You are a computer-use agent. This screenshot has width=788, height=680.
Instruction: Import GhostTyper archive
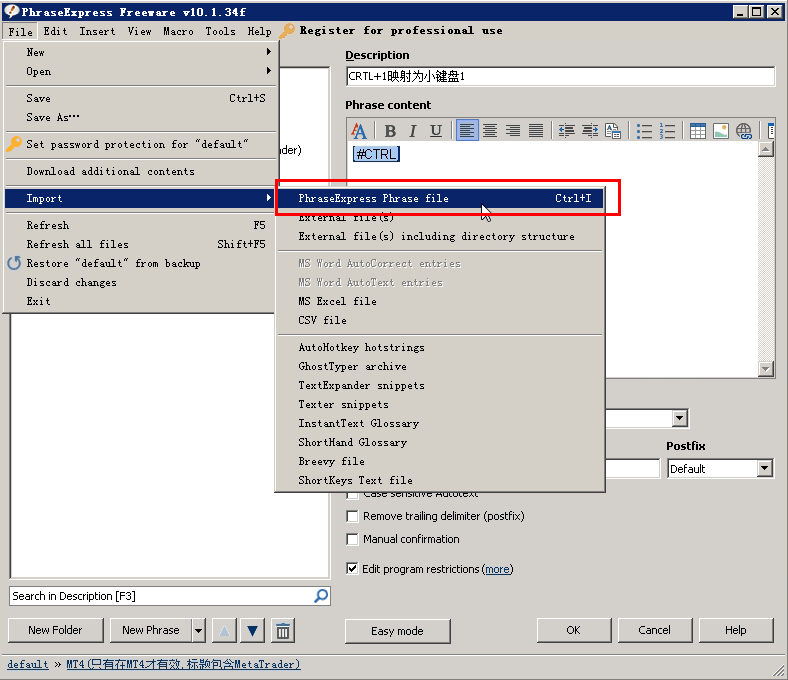click(440, 366)
